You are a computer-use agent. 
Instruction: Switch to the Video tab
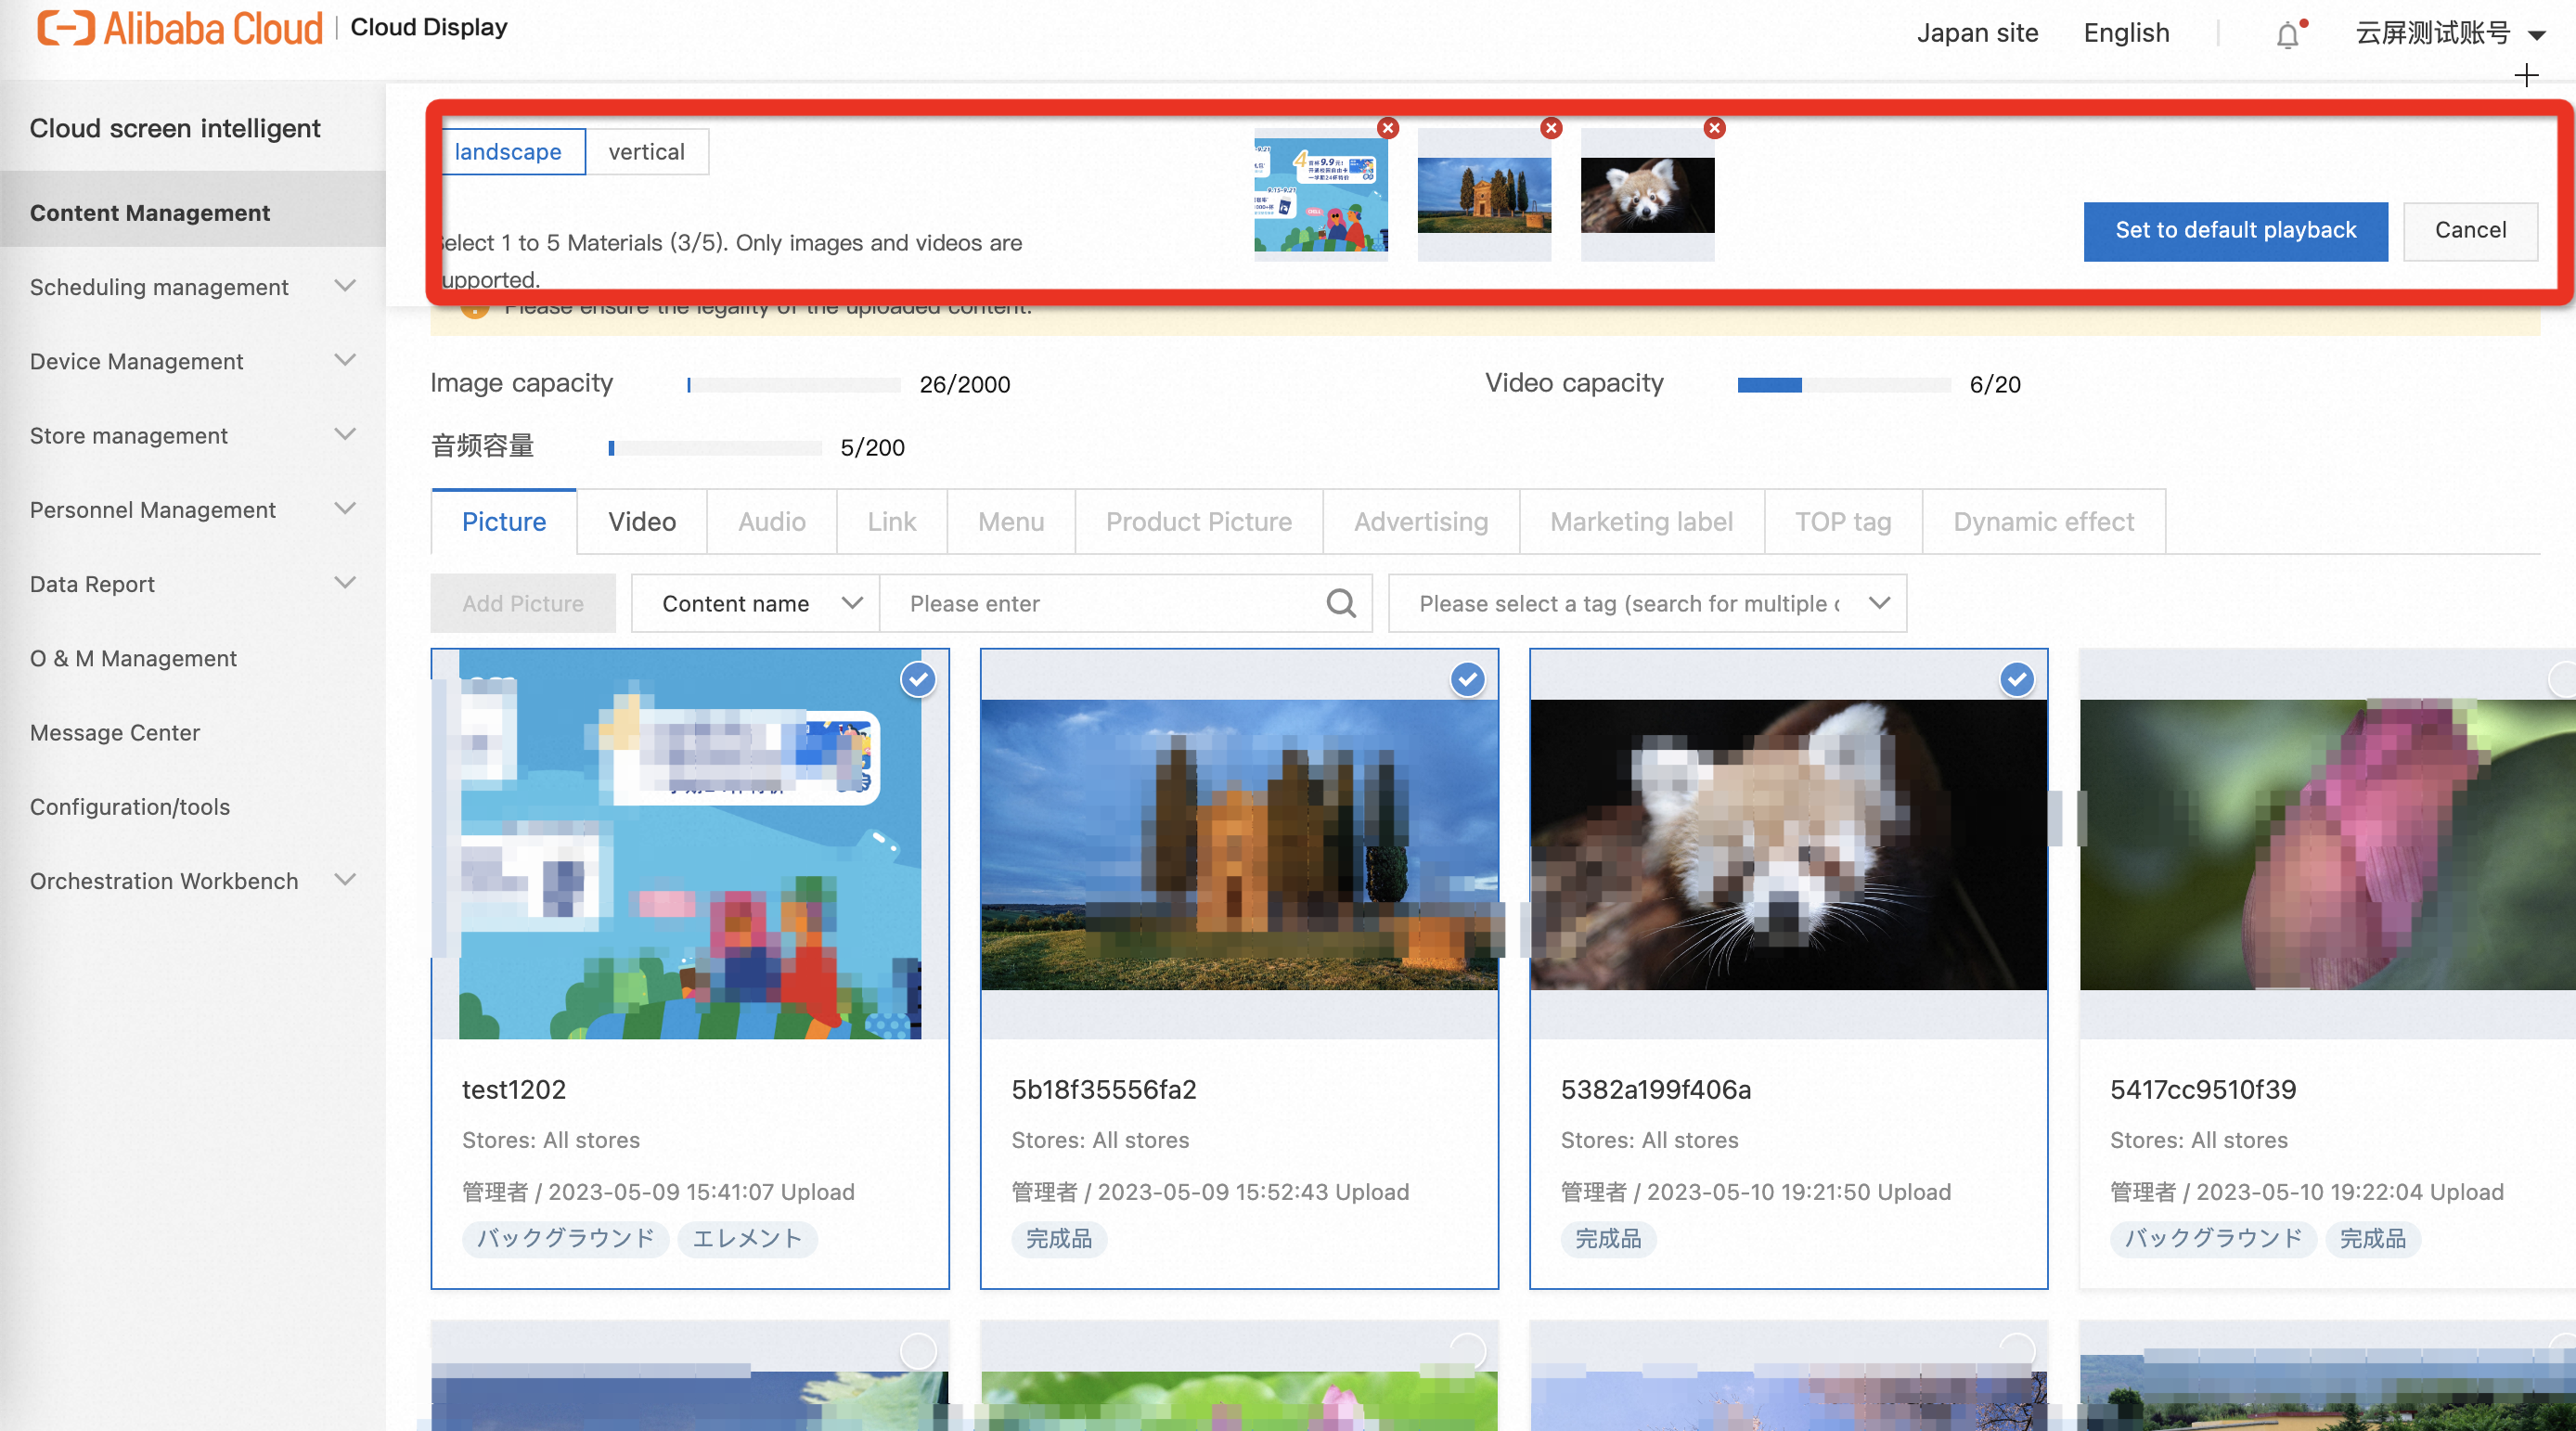(x=642, y=521)
